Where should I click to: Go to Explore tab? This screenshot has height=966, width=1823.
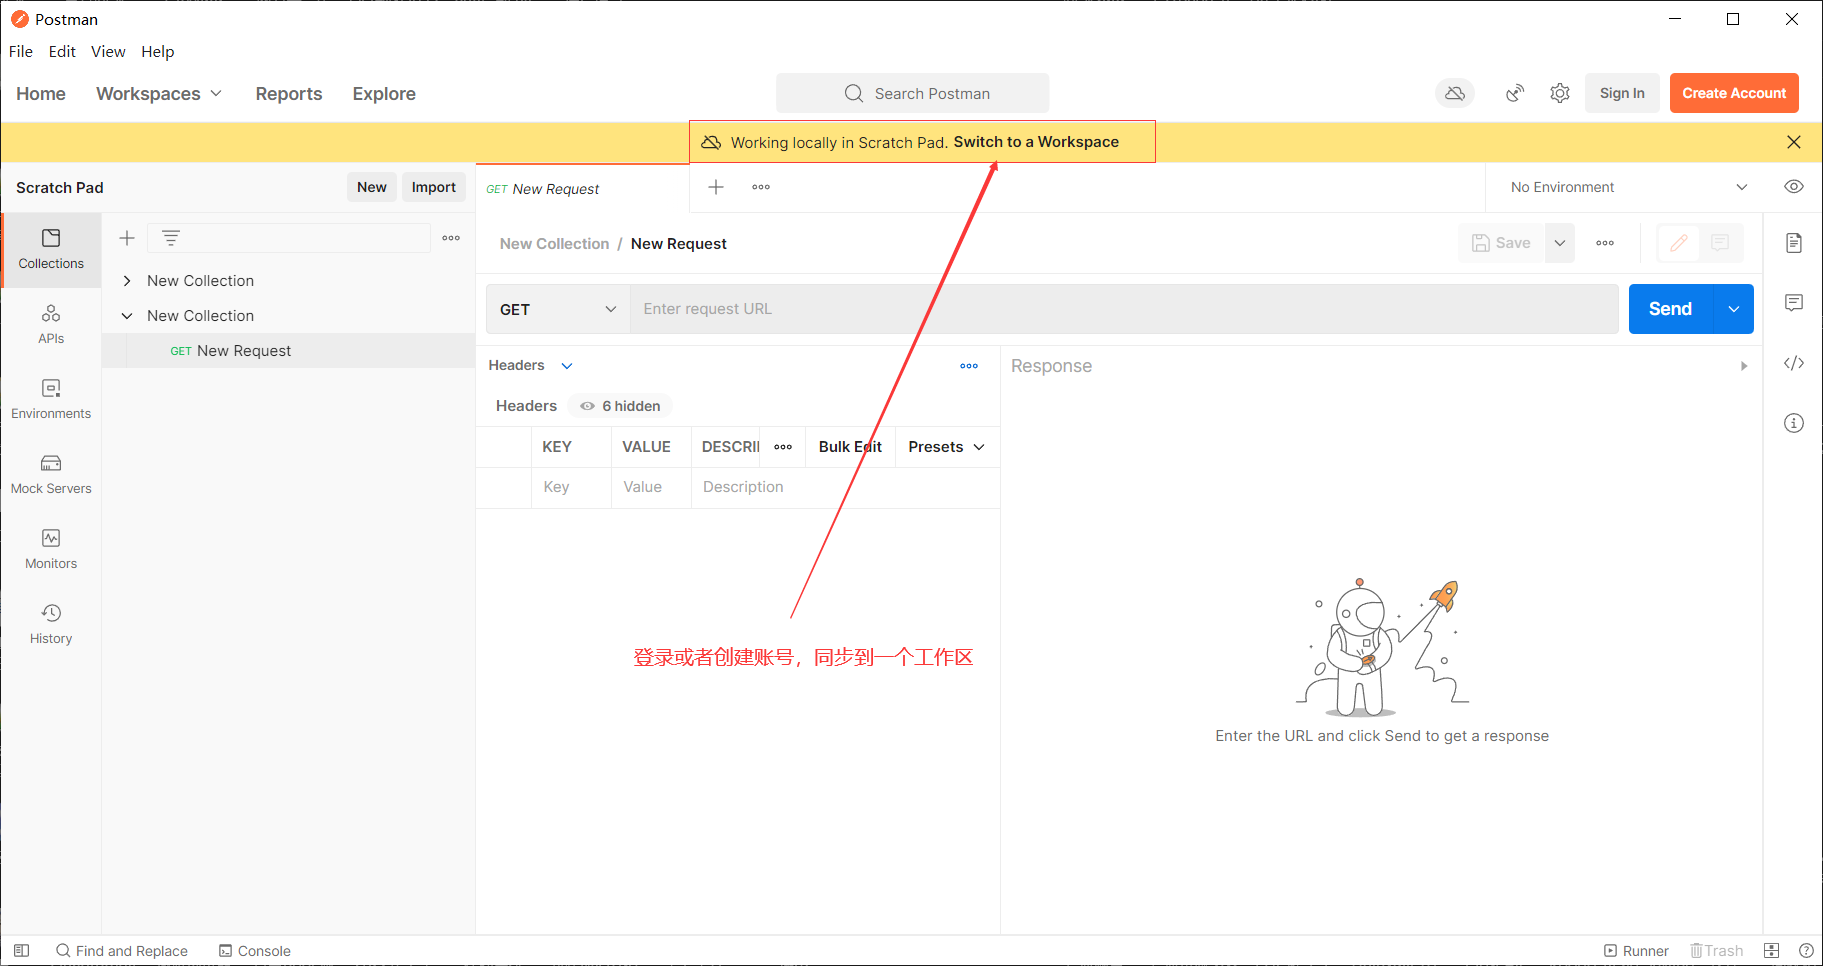pos(384,93)
